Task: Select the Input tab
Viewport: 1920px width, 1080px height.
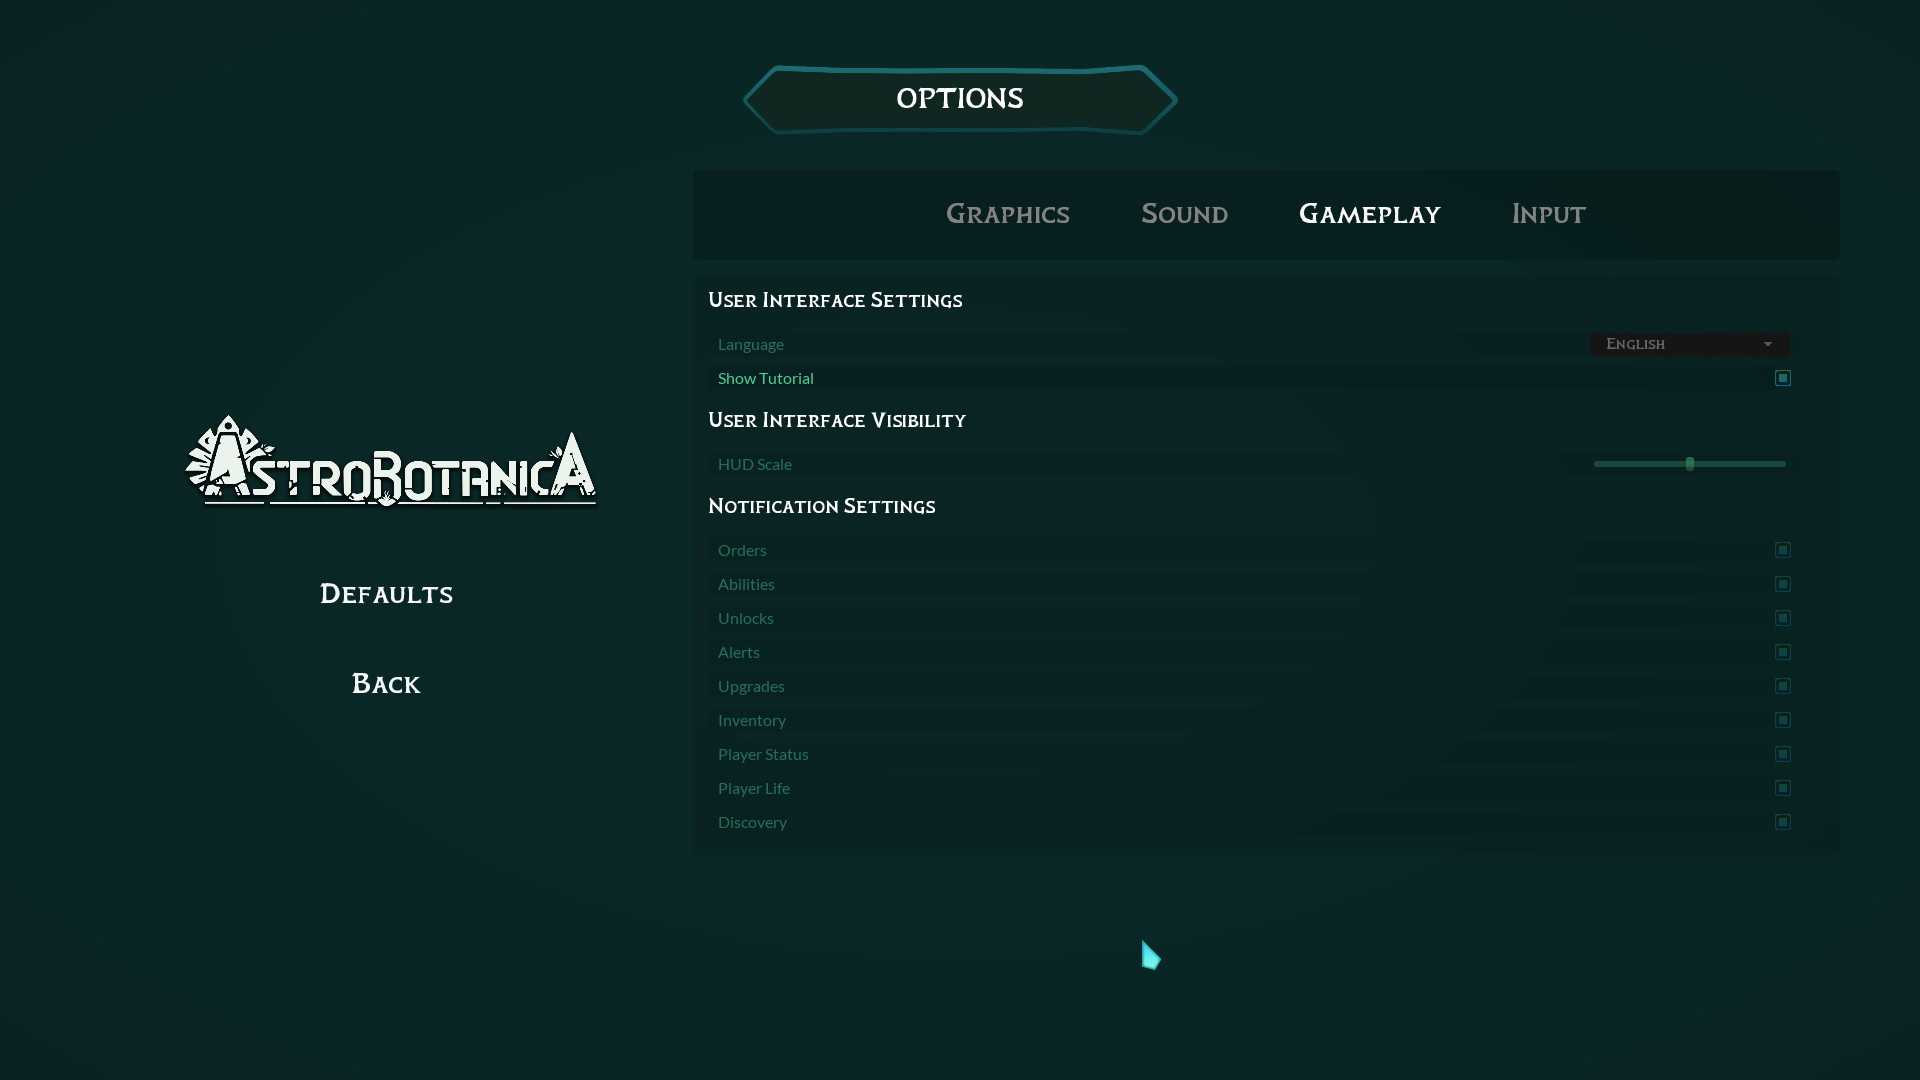Action: (x=1548, y=214)
